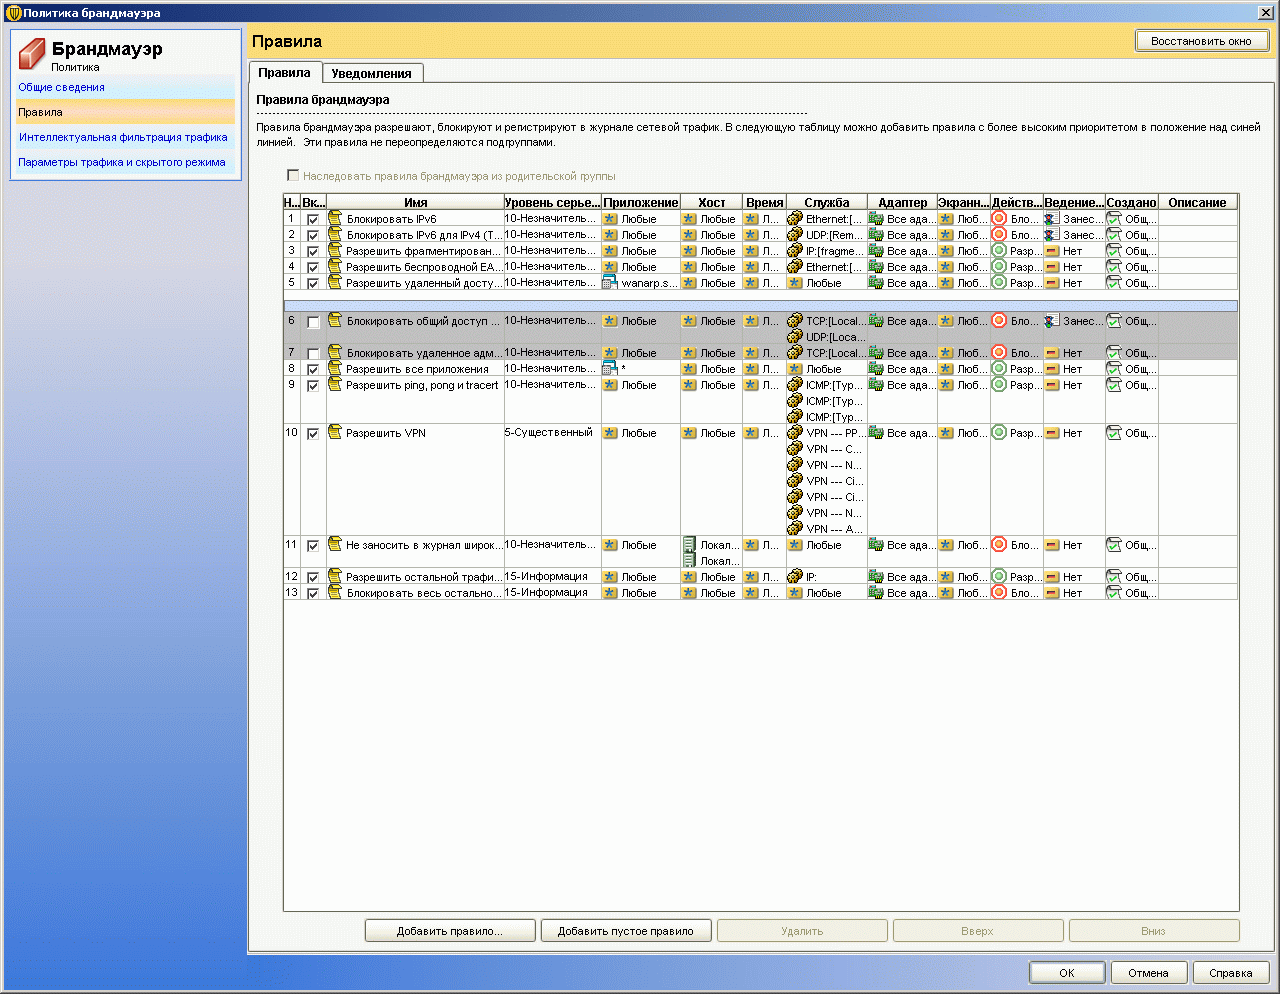Open help with the Справка button
Viewport: 1280px width, 994px height.
coord(1231,973)
